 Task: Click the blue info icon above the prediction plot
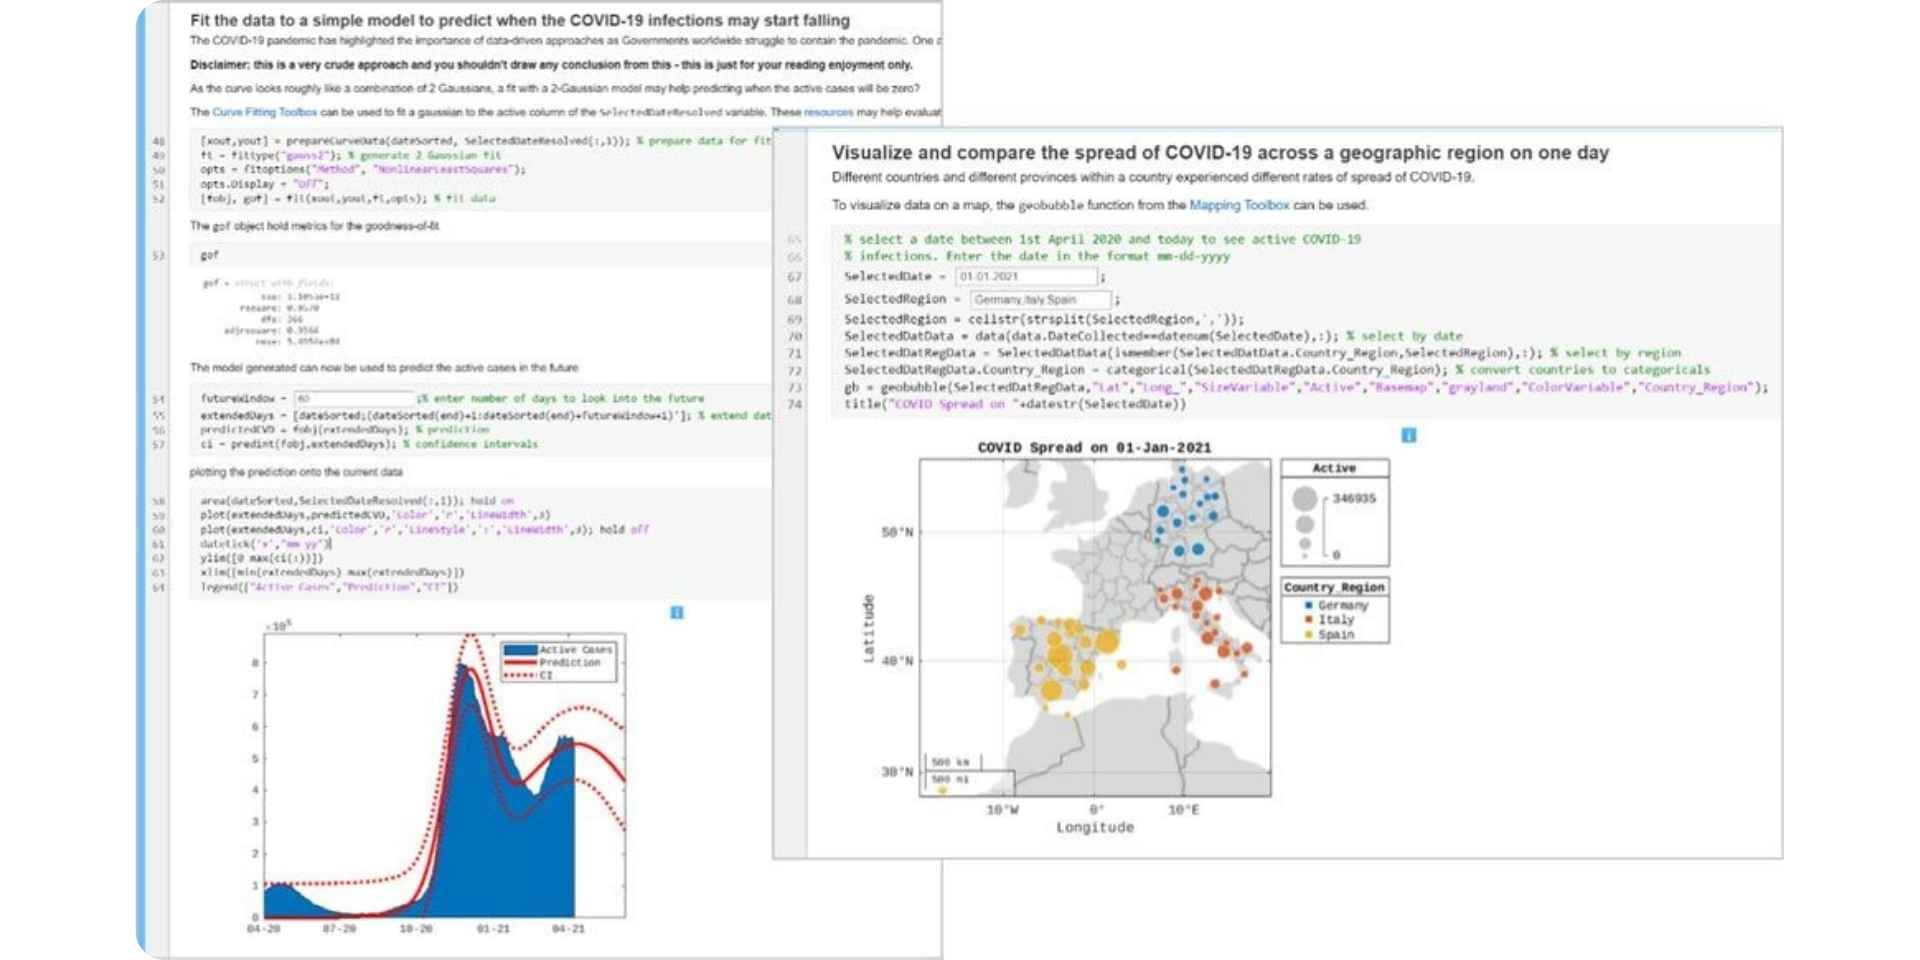[x=677, y=612]
